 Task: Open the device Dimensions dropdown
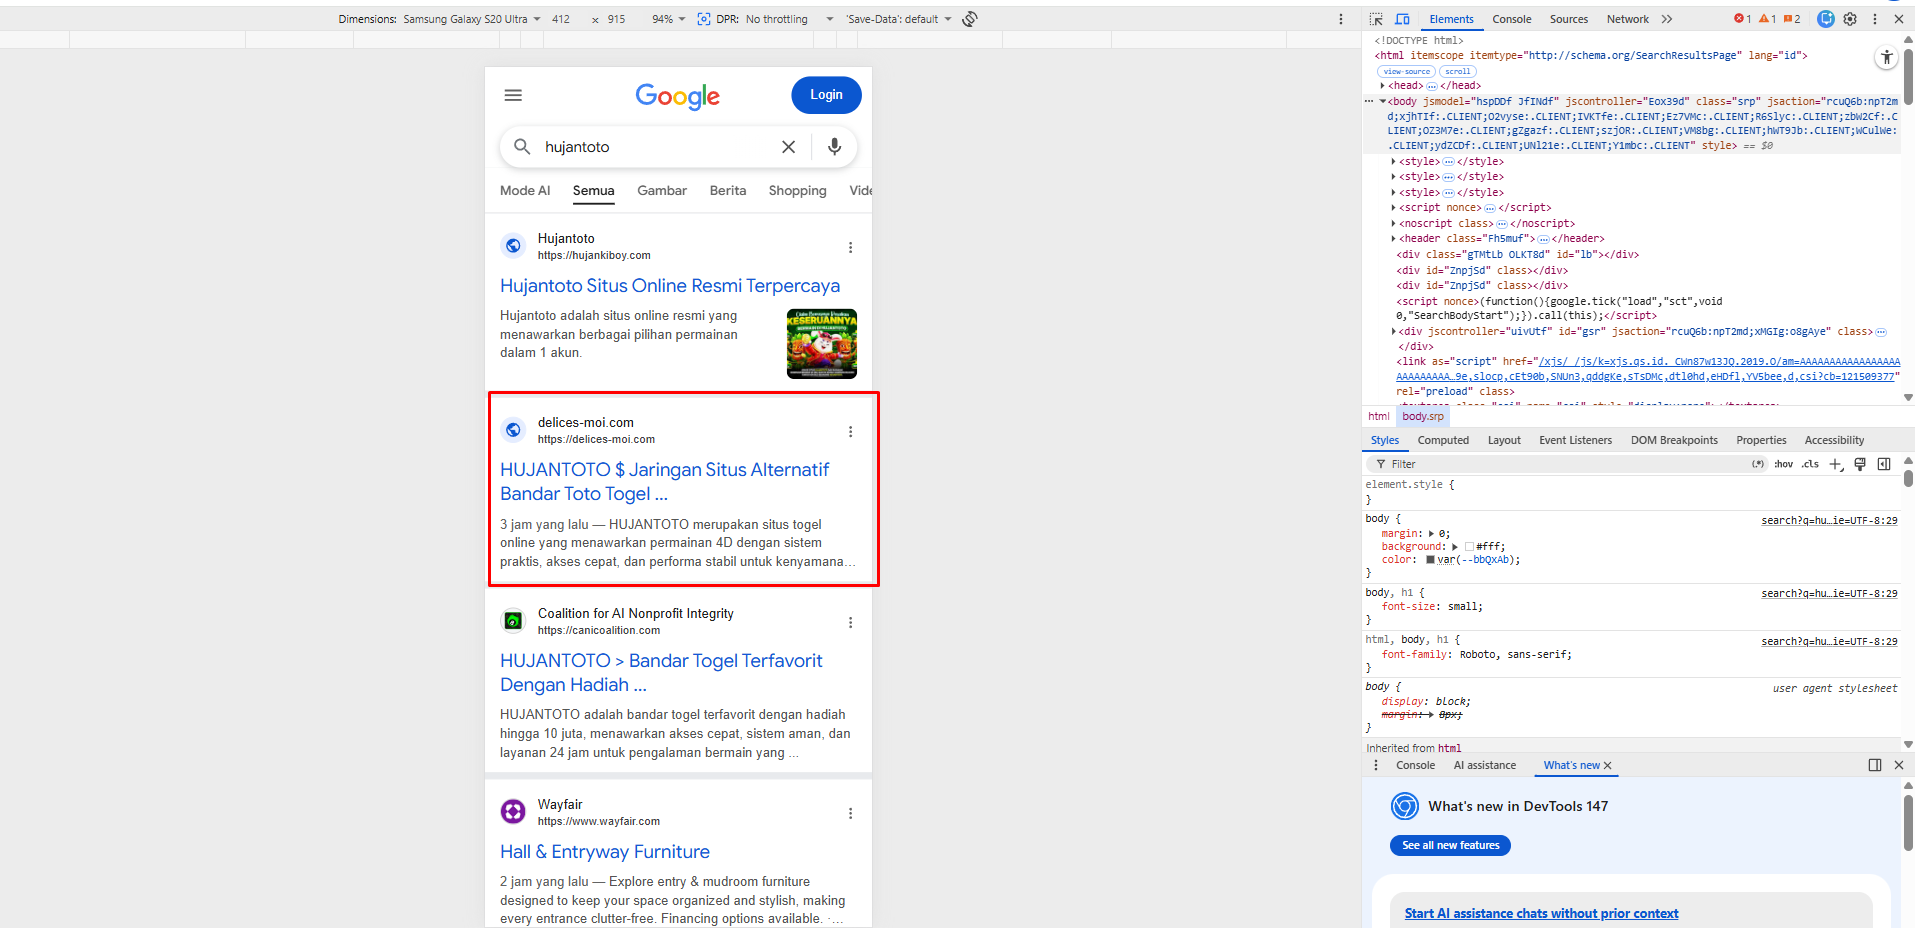coord(471,19)
